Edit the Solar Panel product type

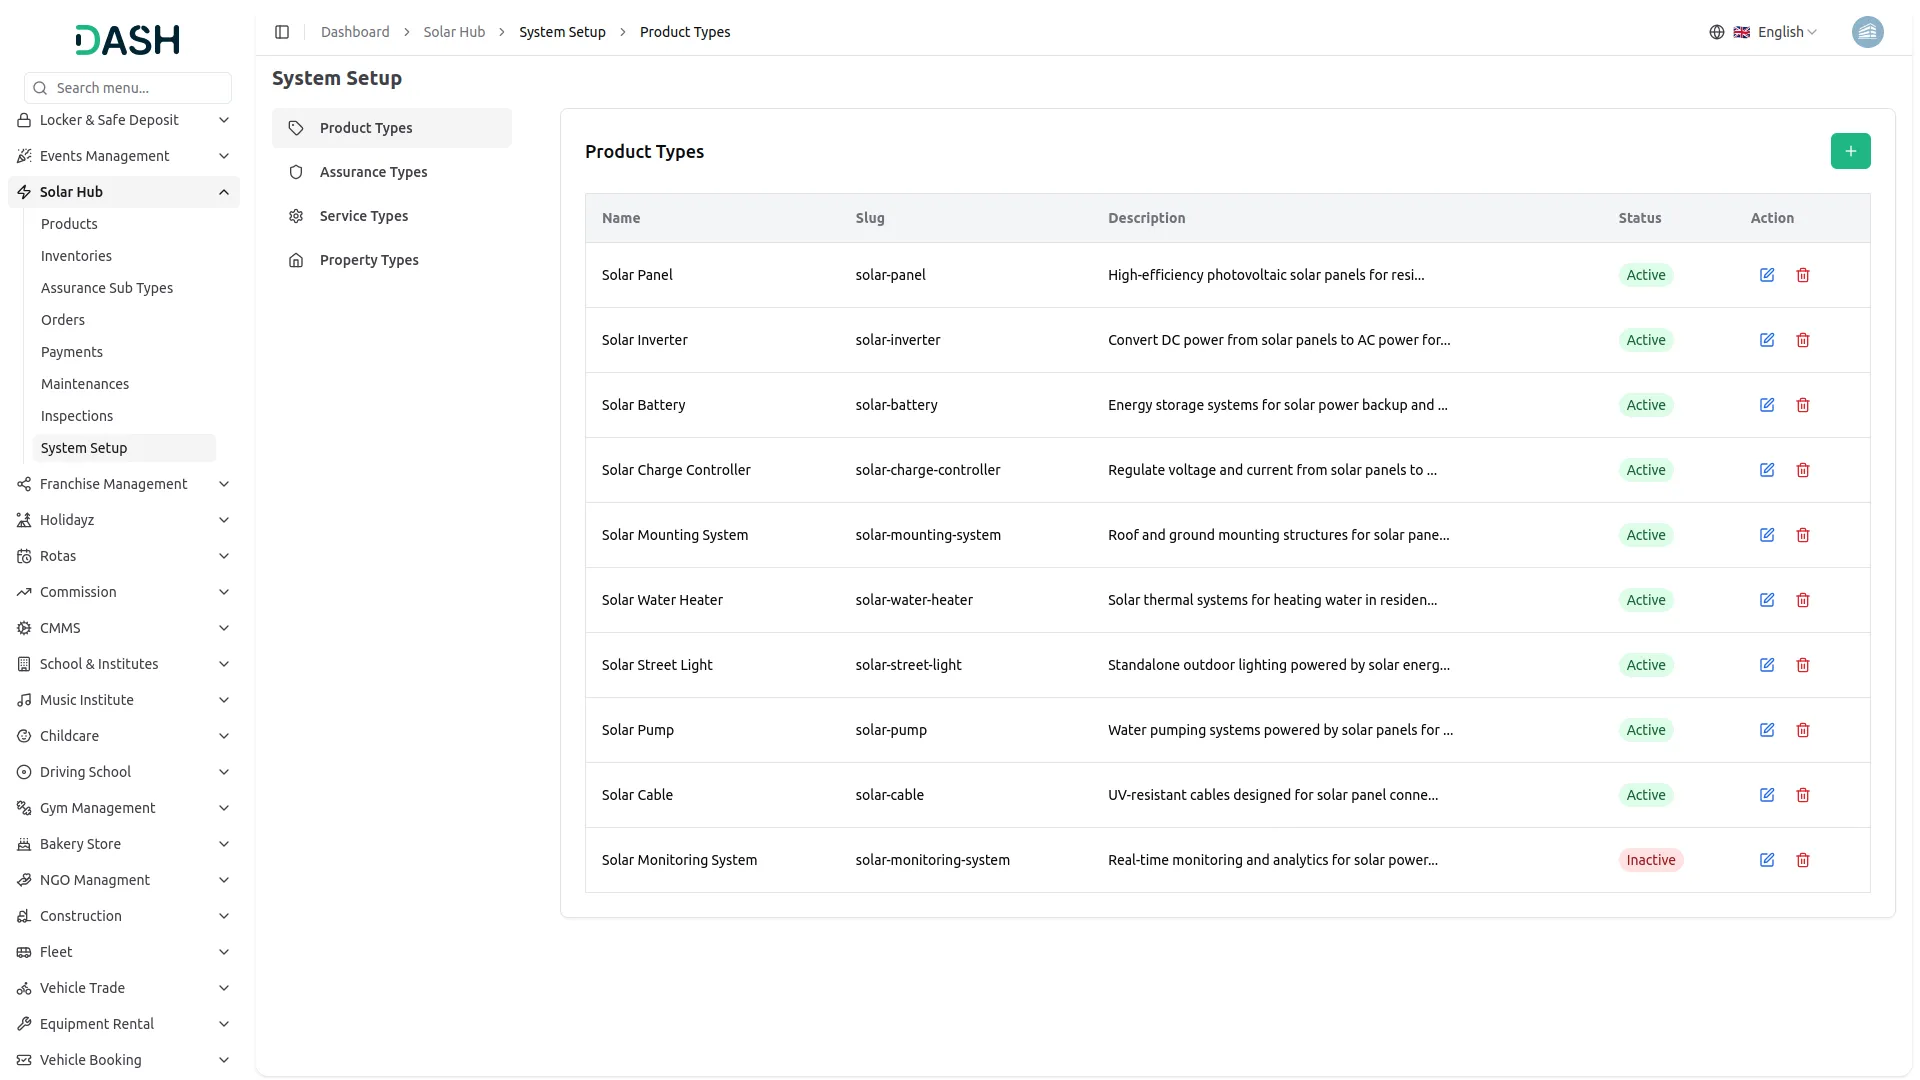tap(1767, 275)
